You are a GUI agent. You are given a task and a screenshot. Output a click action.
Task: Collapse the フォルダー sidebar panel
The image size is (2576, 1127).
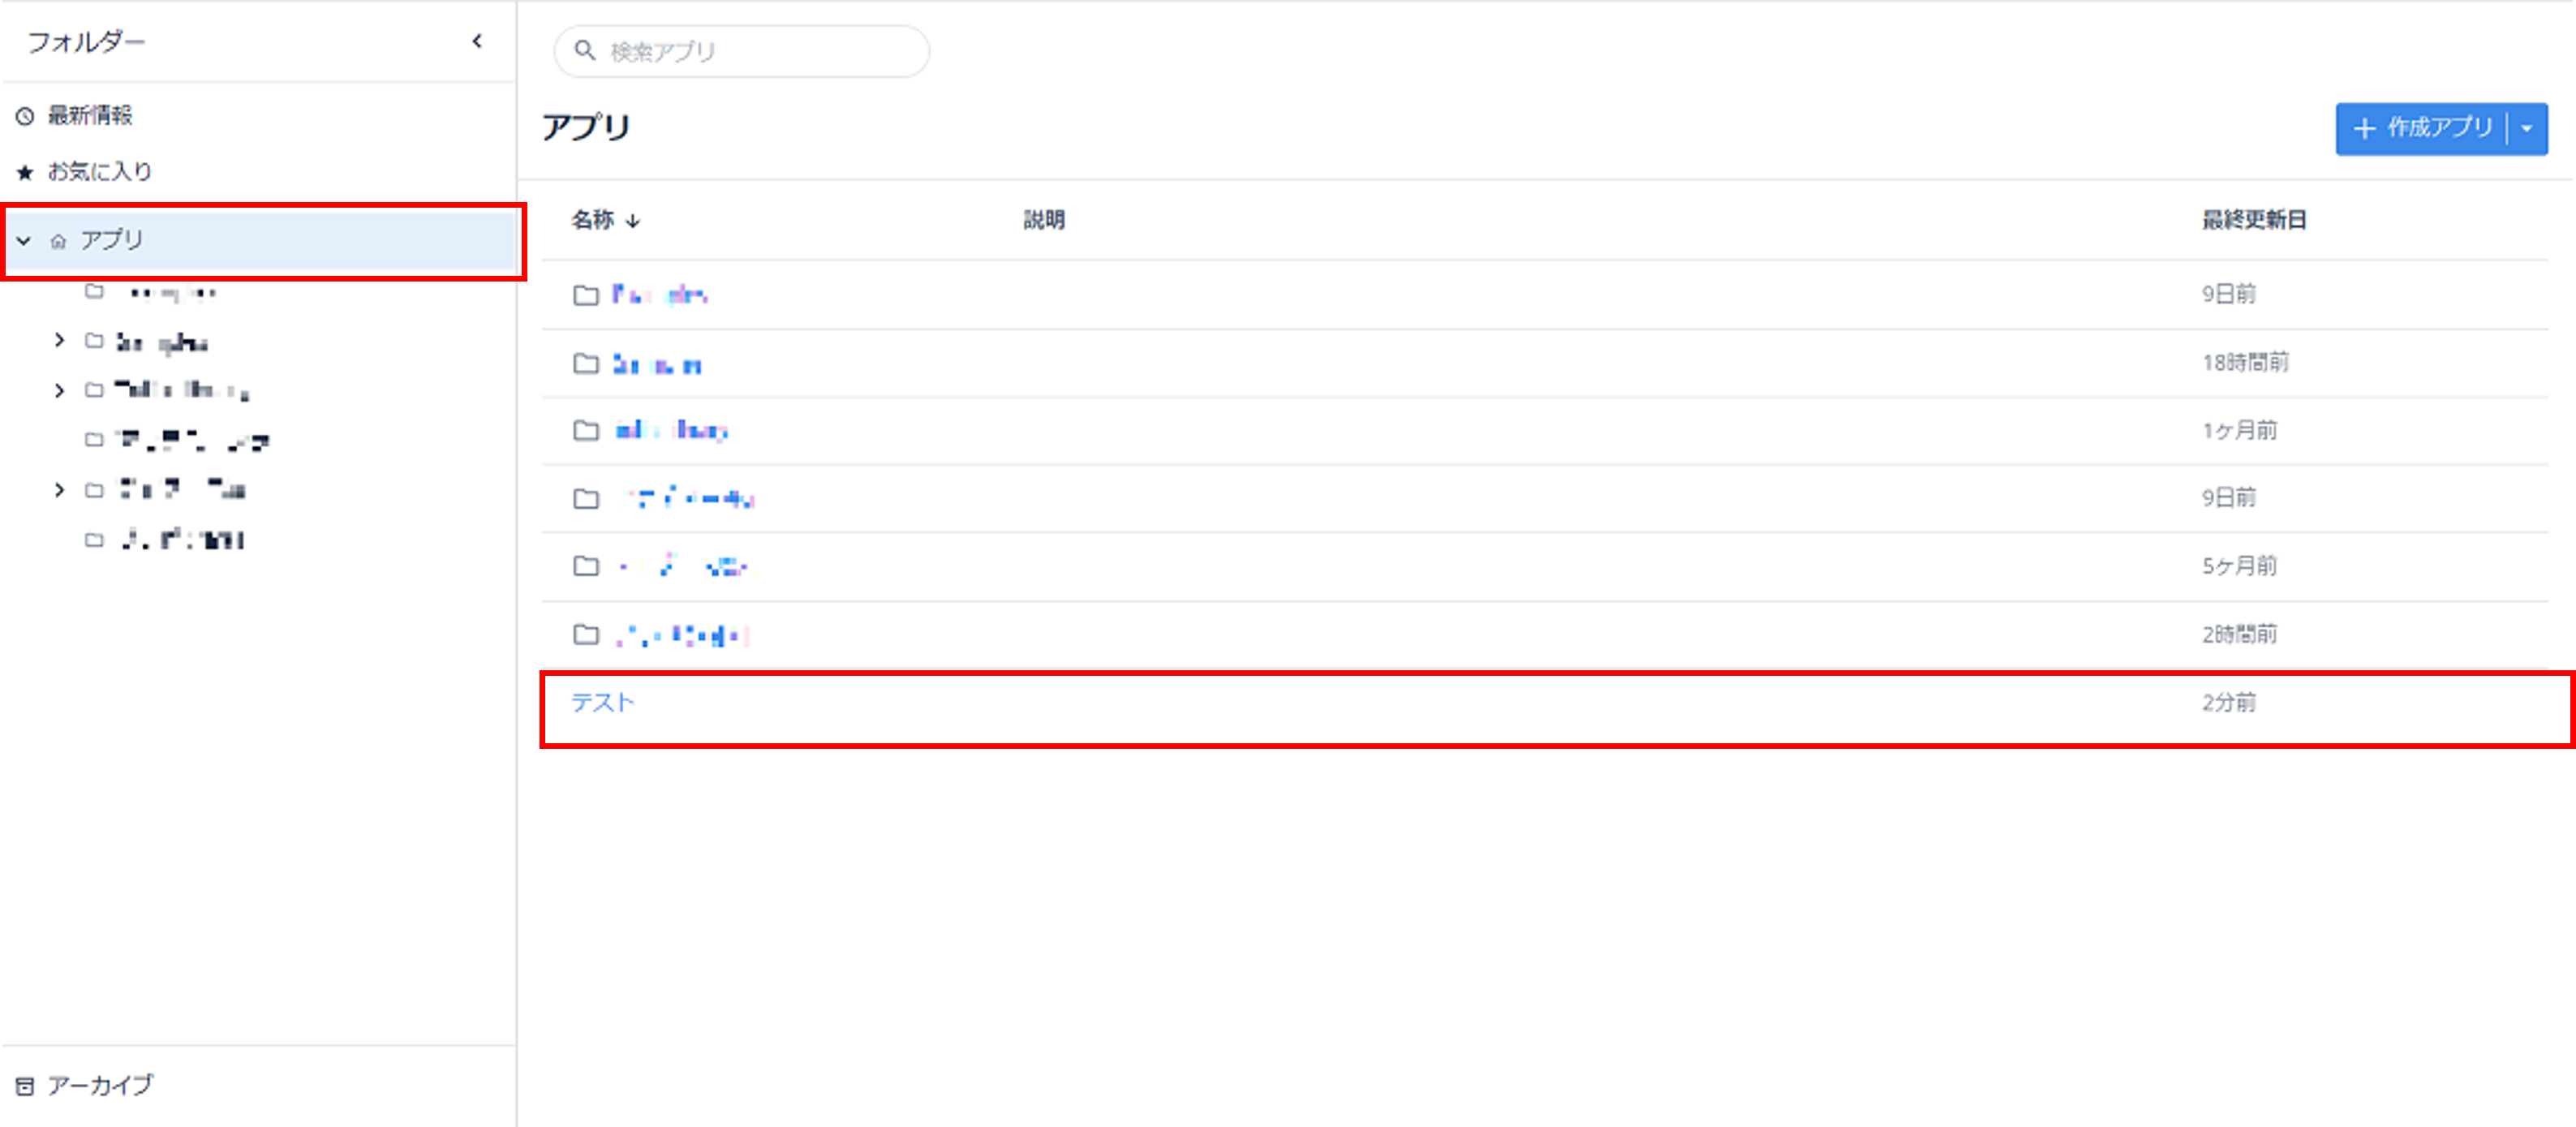477,41
